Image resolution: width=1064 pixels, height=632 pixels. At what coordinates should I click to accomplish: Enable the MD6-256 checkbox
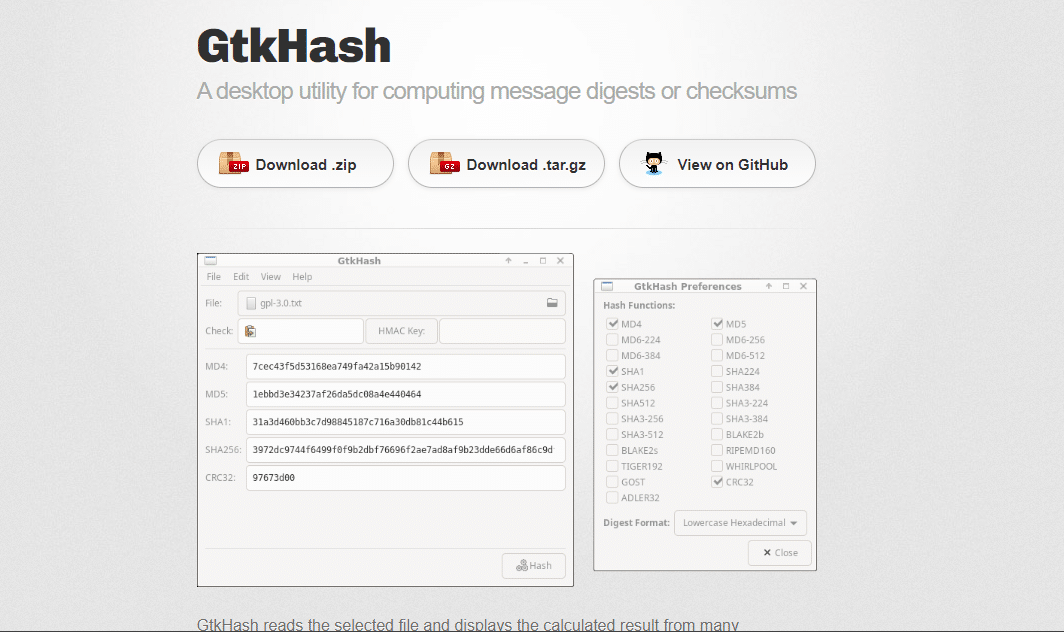tap(717, 339)
